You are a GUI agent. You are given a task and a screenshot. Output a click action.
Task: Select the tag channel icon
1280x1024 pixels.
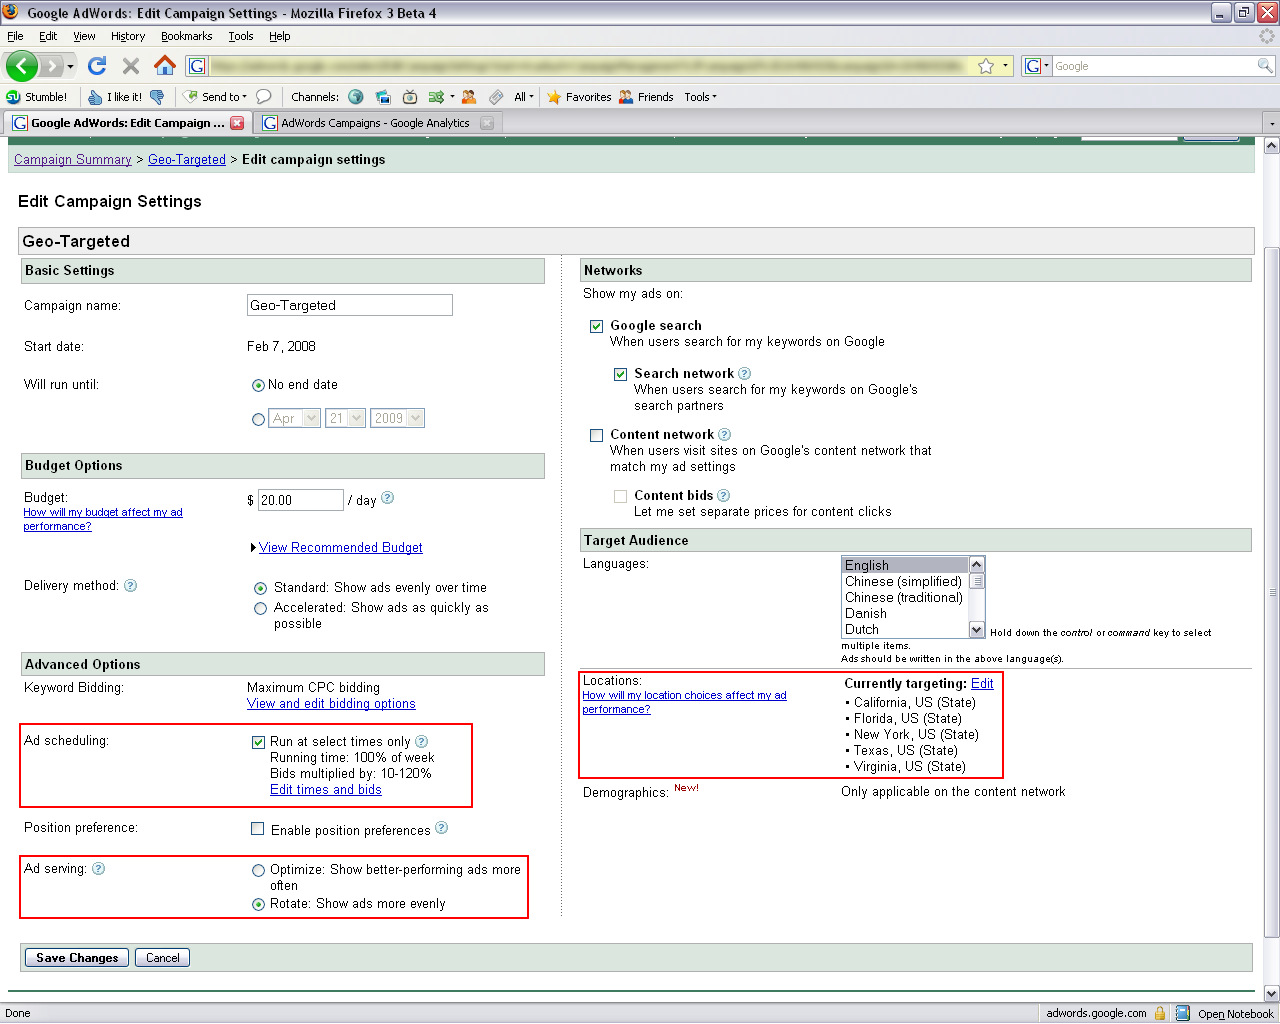tap(496, 97)
